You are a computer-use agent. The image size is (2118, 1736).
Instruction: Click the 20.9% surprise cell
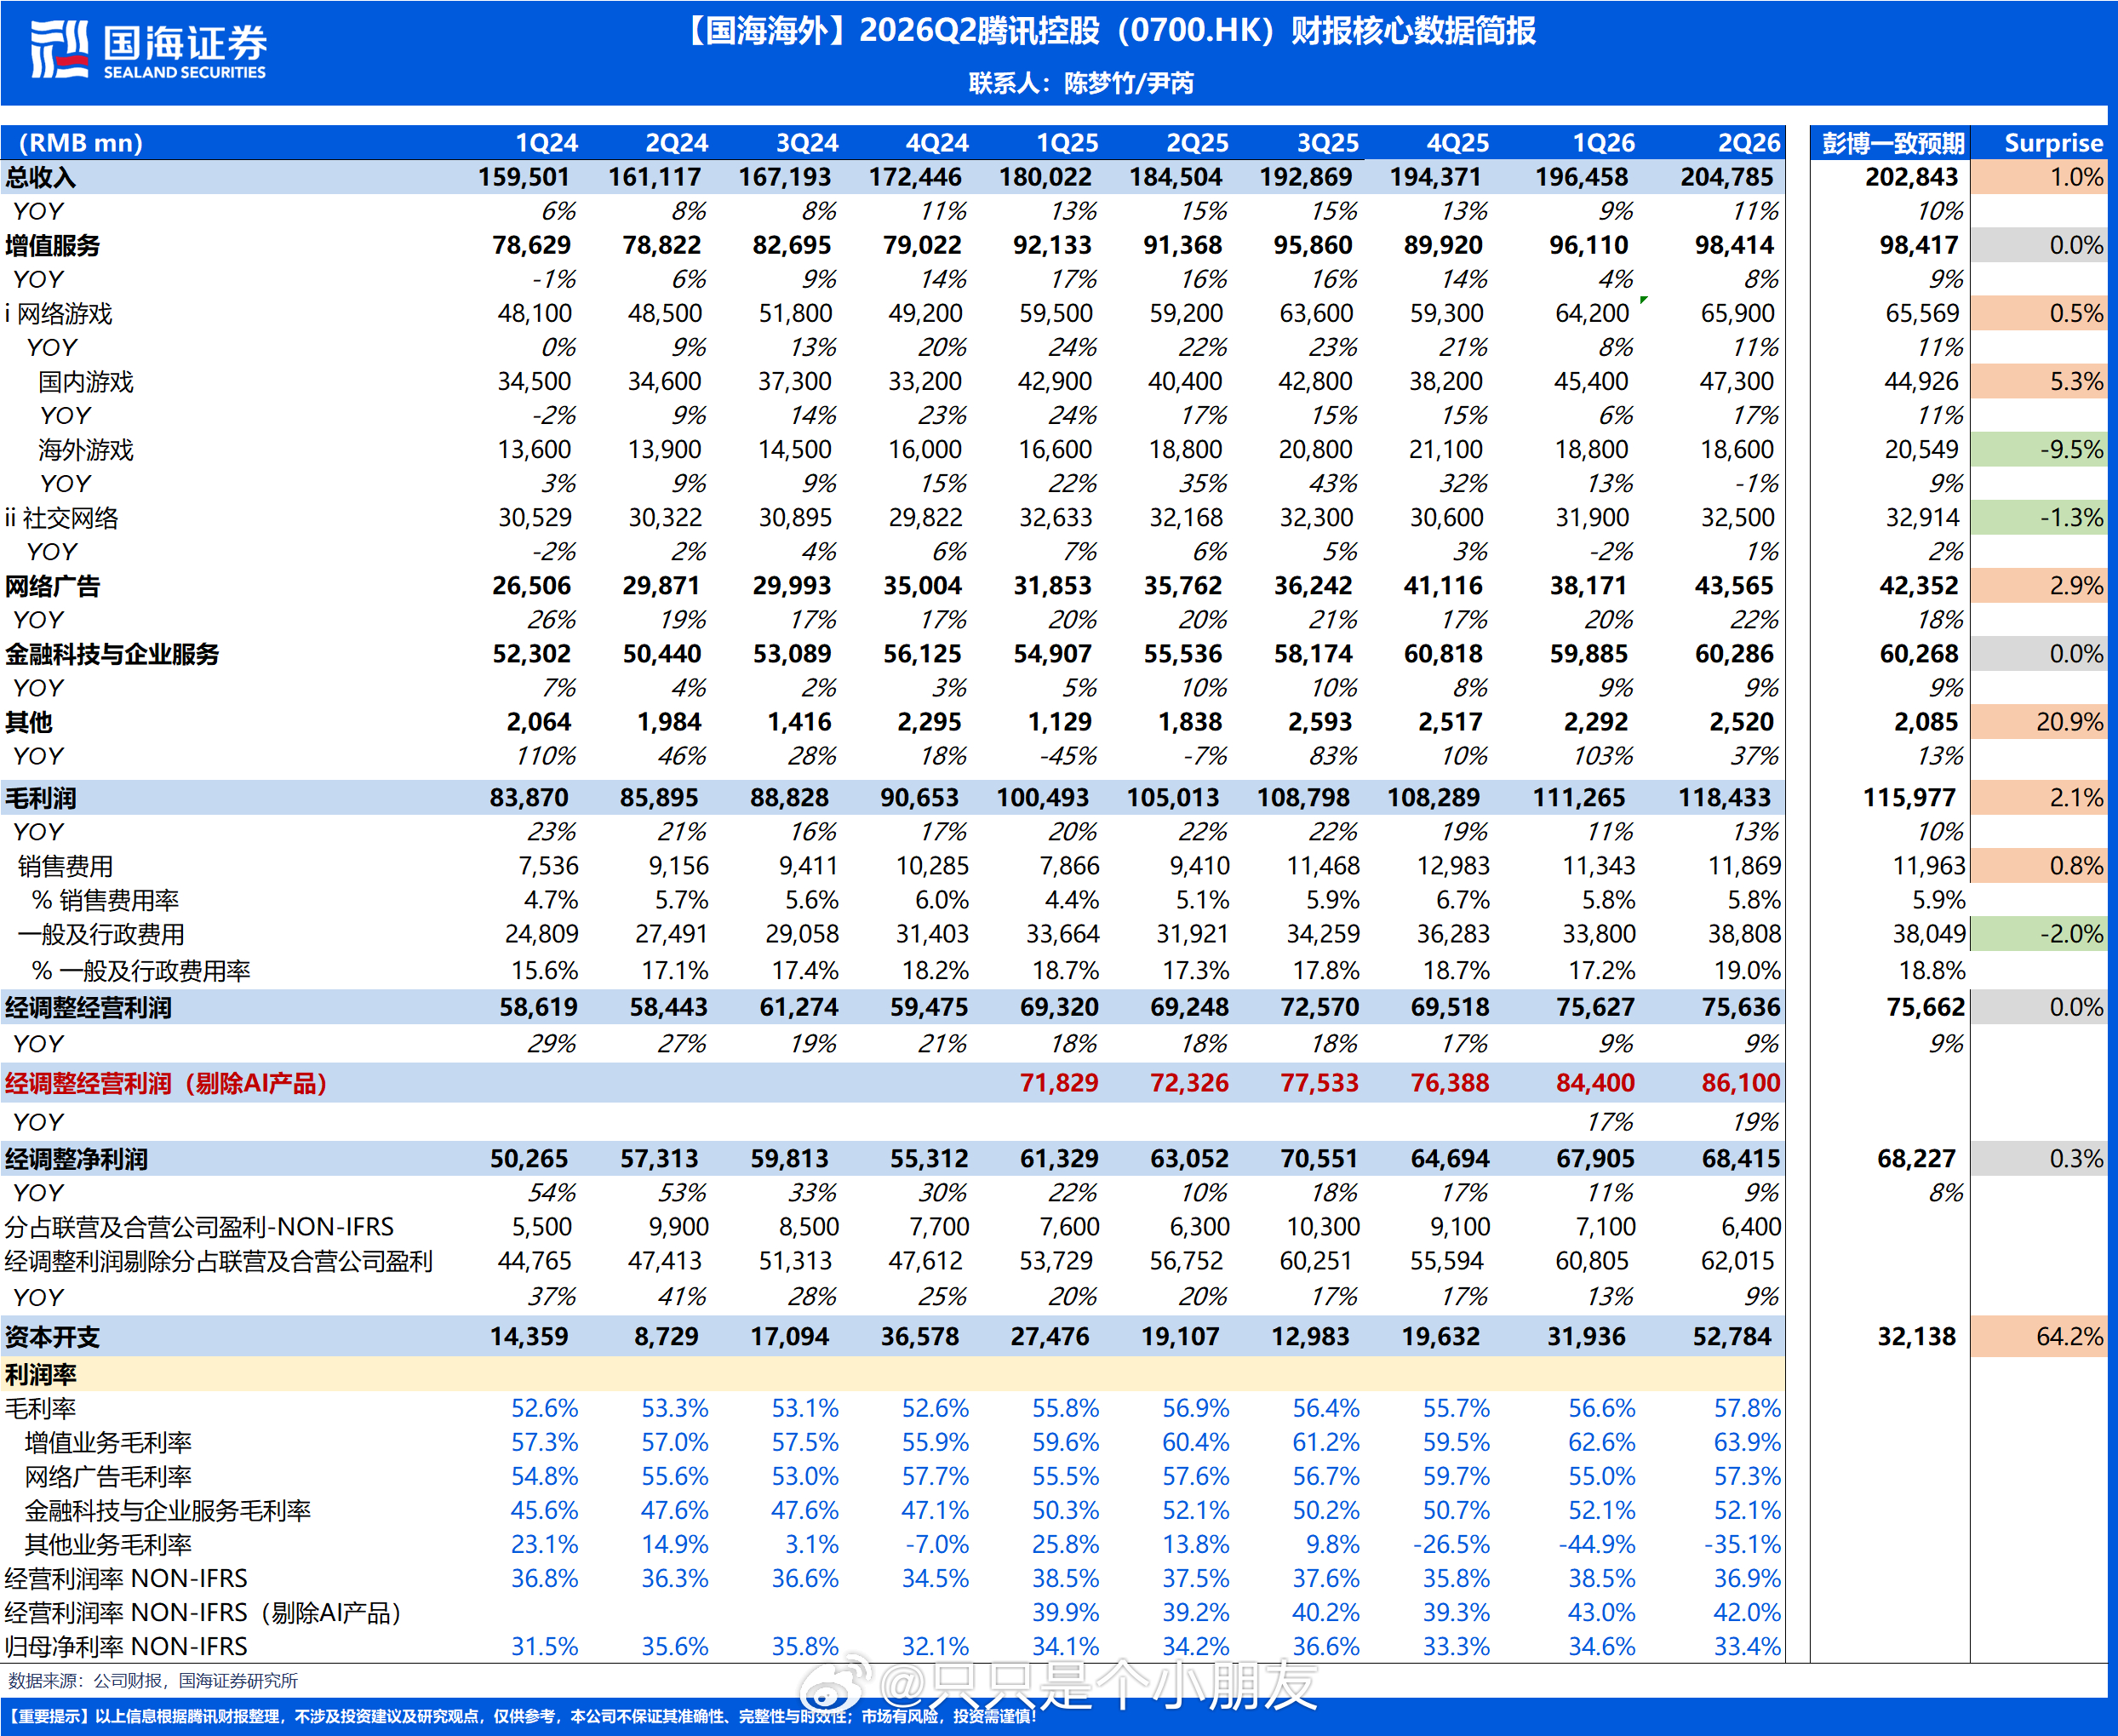click(2040, 722)
